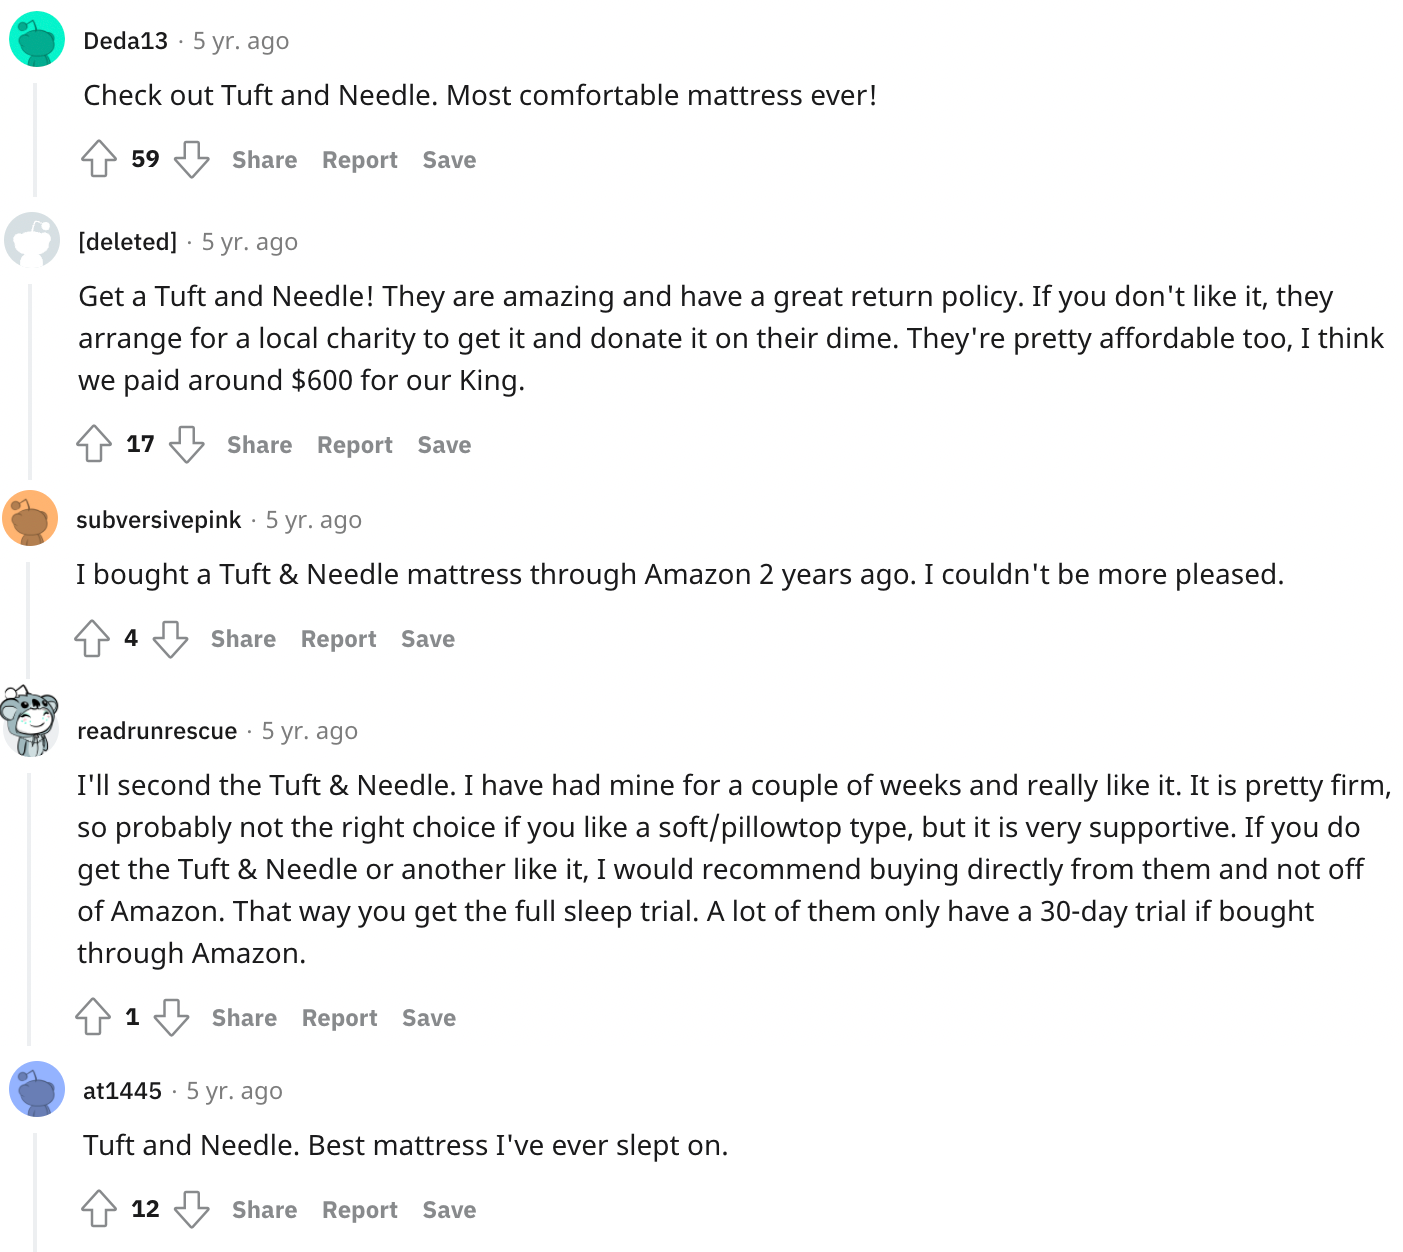Open Deda13's user profile
This screenshot has height=1252, width=1403.
pos(126,41)
